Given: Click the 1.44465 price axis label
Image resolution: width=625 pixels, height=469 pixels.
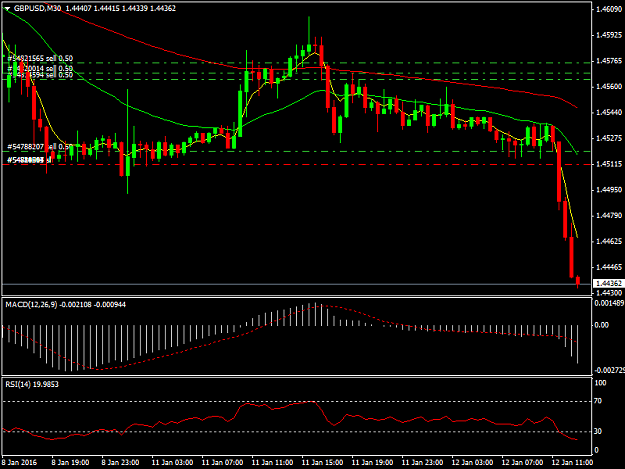Looking at the screenshot, I should (609, 267).
